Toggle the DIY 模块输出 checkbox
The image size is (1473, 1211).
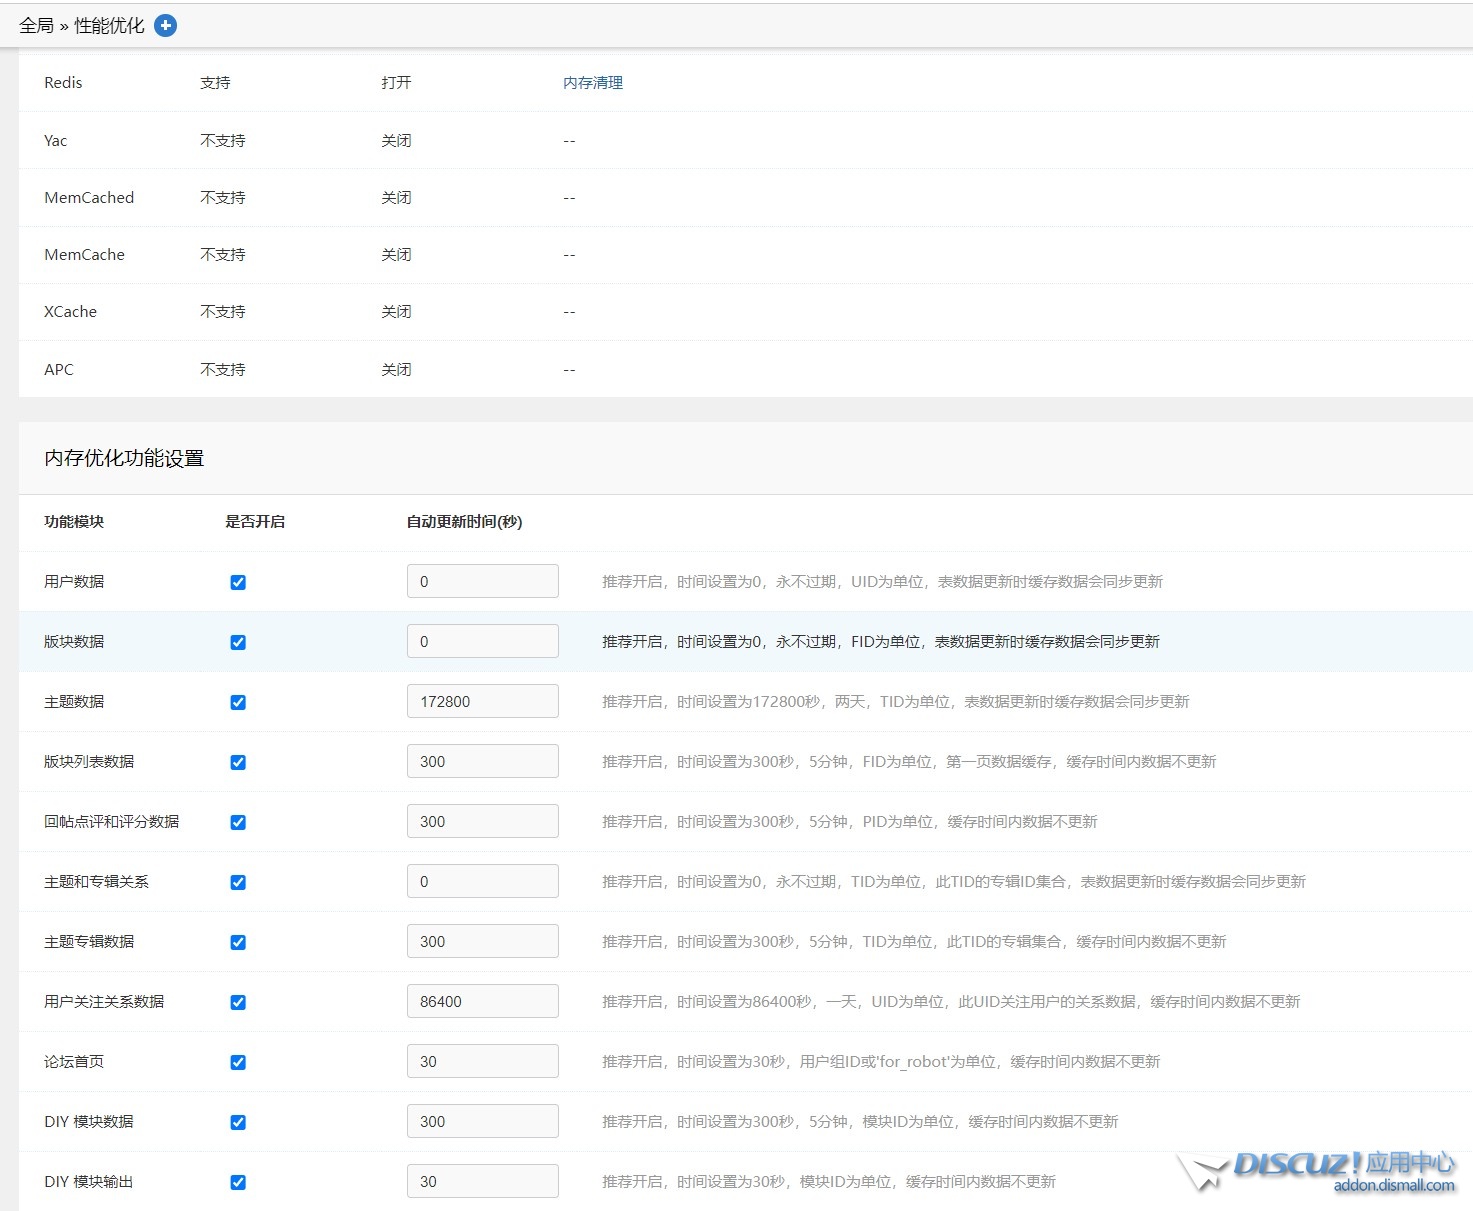[238, 1182]
